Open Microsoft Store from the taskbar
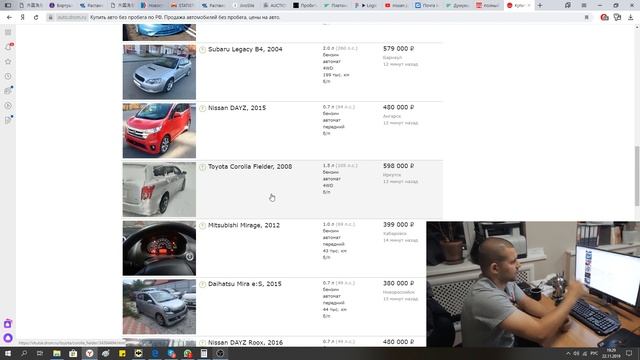This screenshot has width=640, height=360. coord(73,353)
